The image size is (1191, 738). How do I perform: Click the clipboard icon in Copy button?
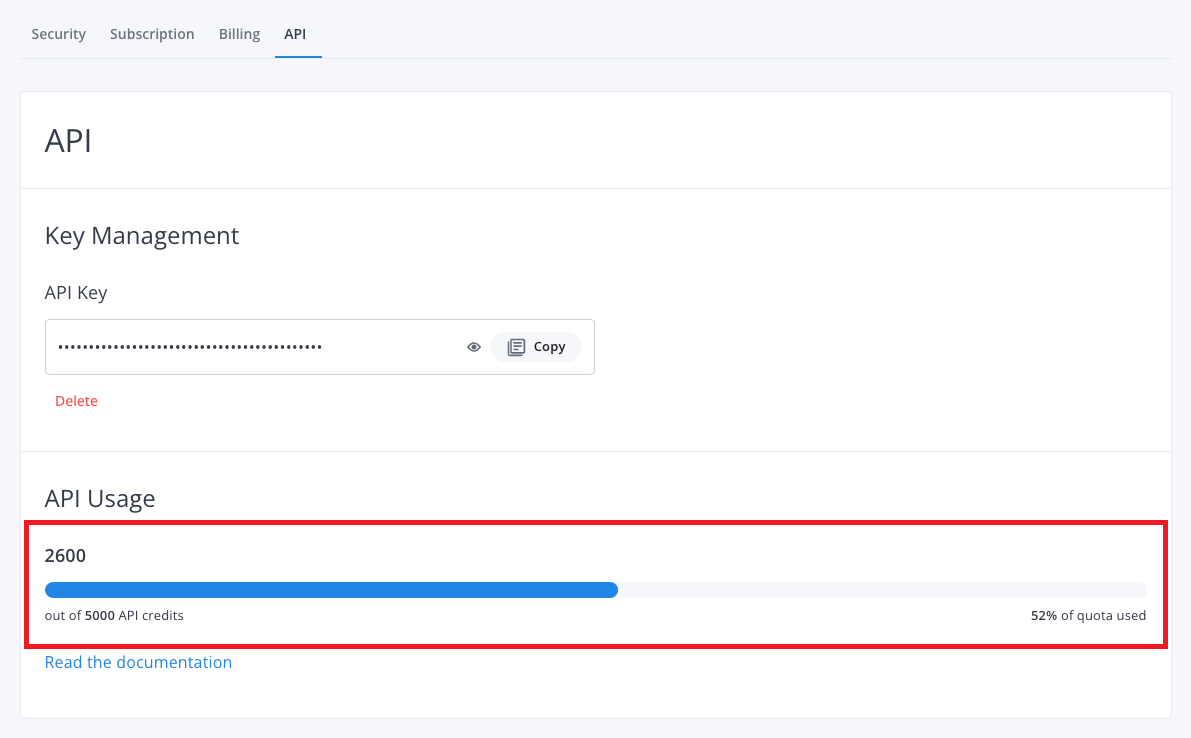516,347
